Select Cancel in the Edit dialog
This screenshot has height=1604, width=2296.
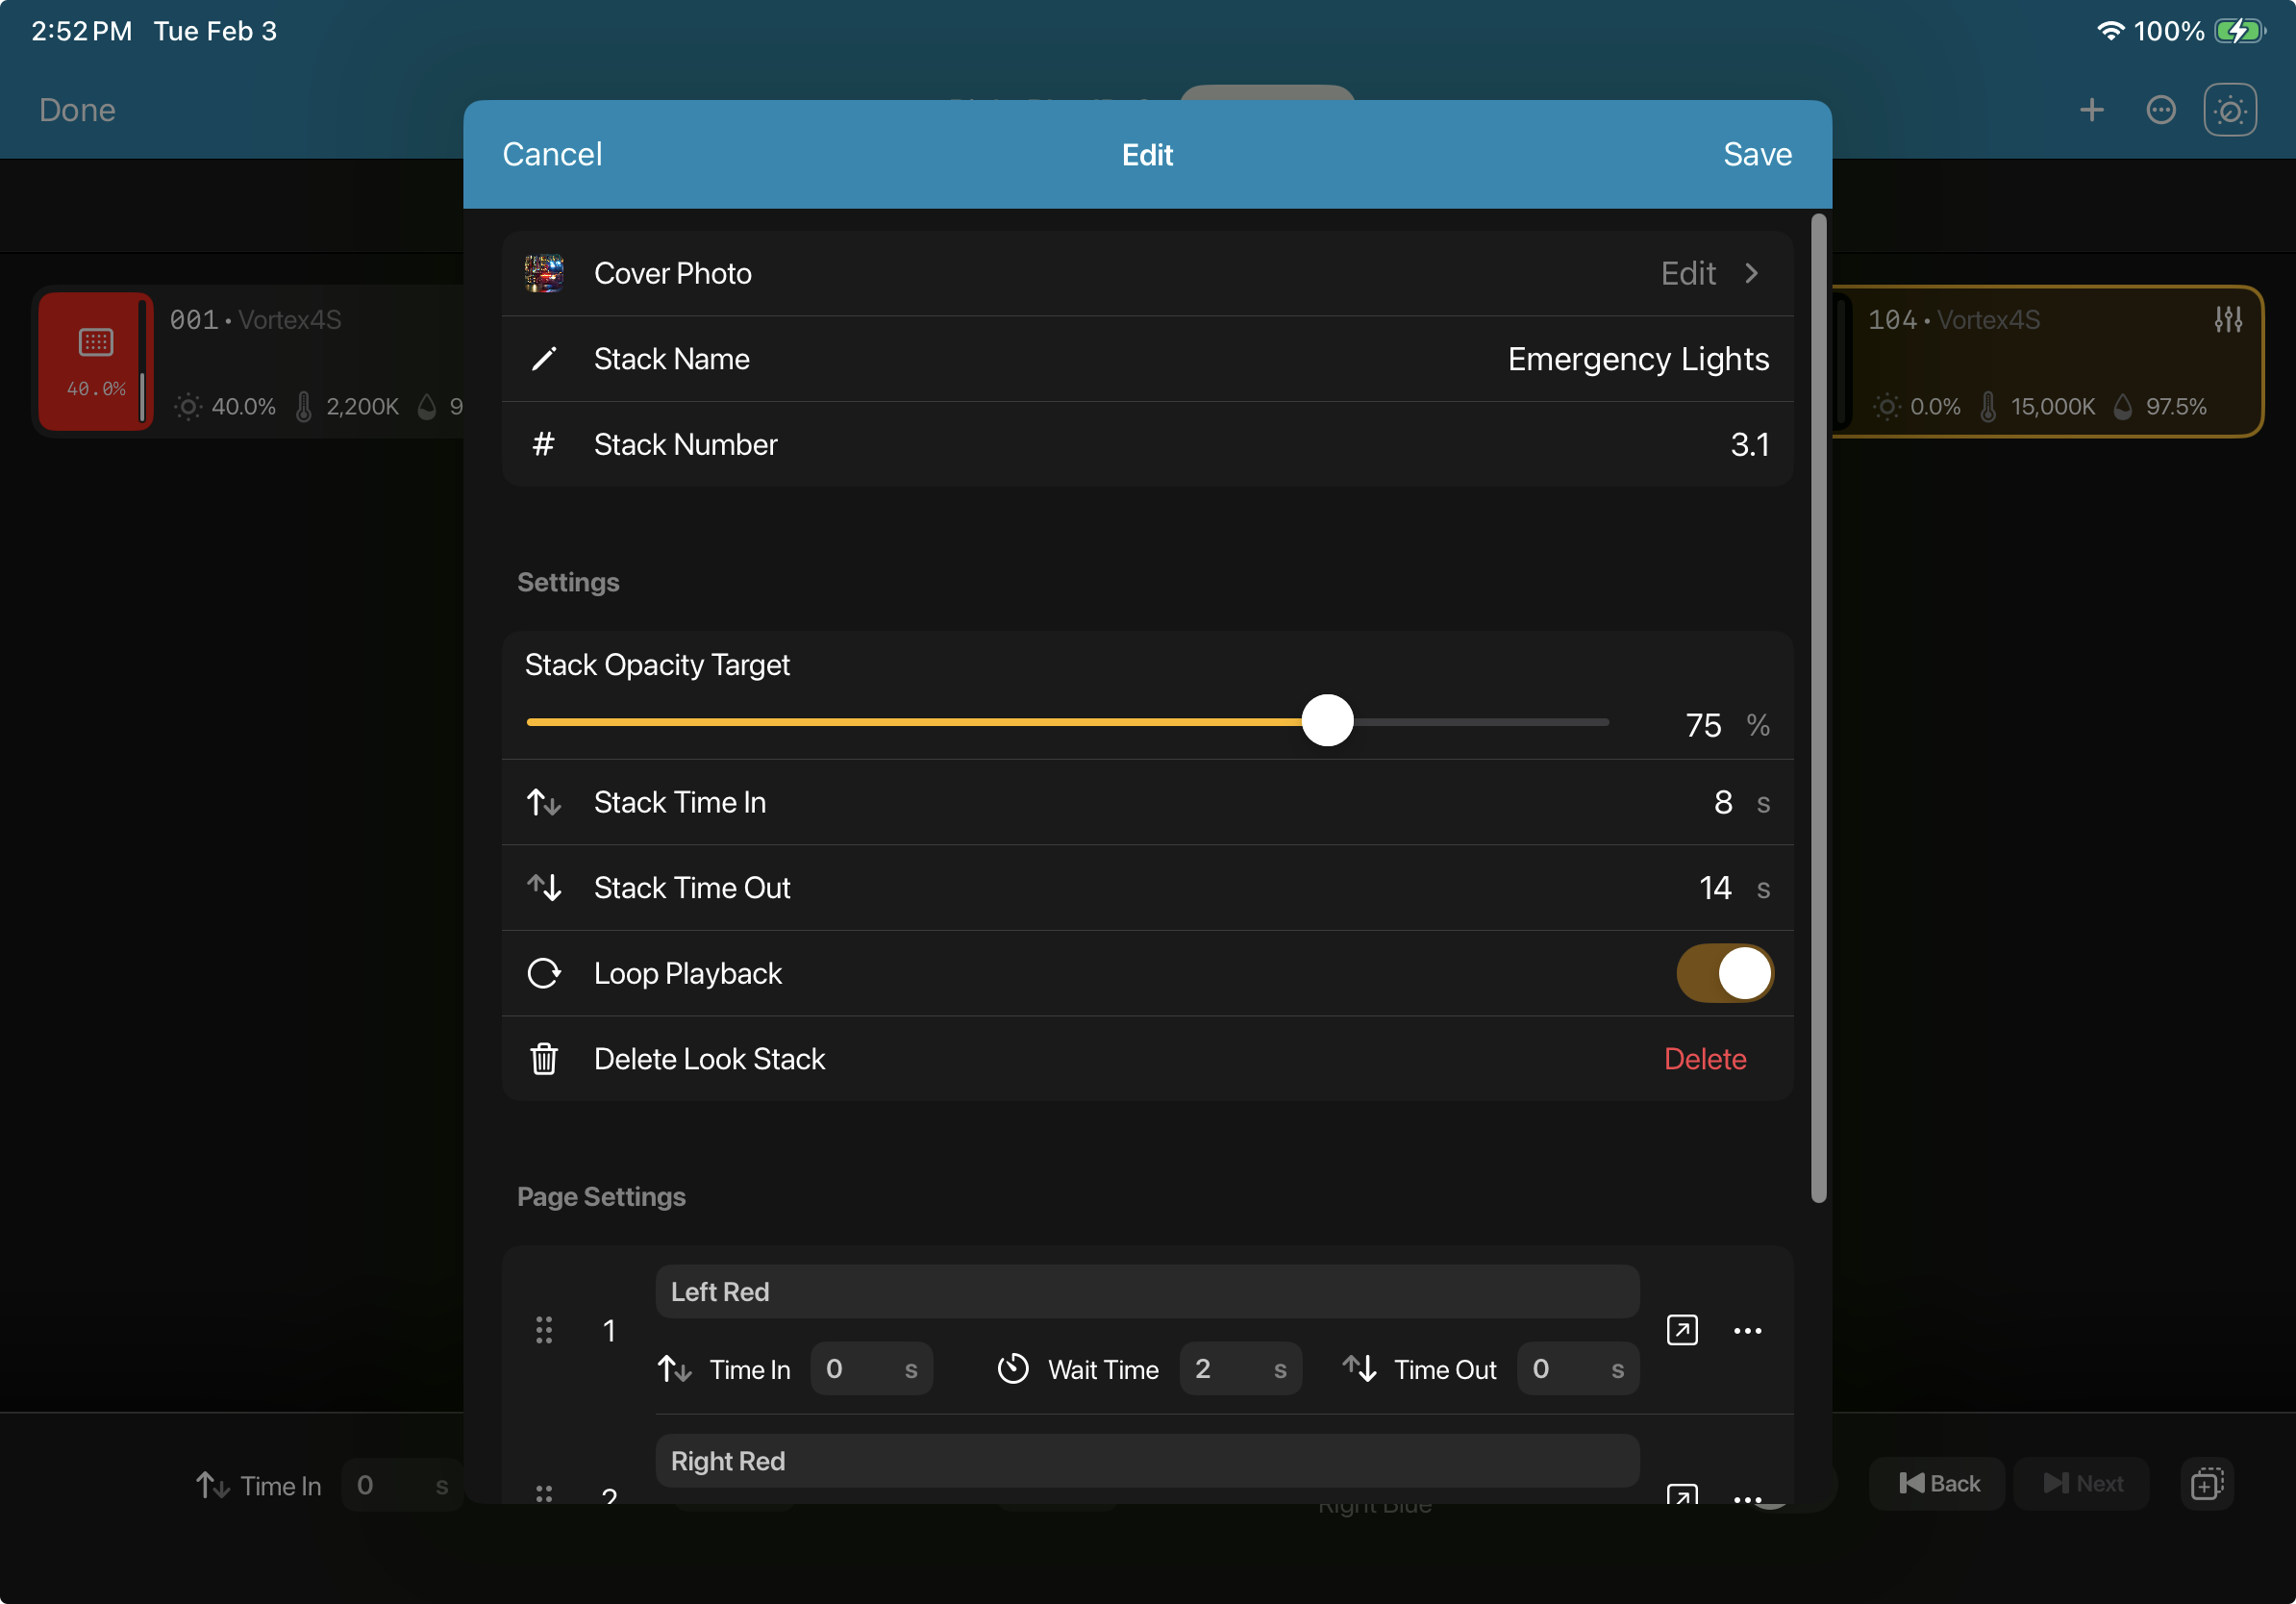click(552, 154)
